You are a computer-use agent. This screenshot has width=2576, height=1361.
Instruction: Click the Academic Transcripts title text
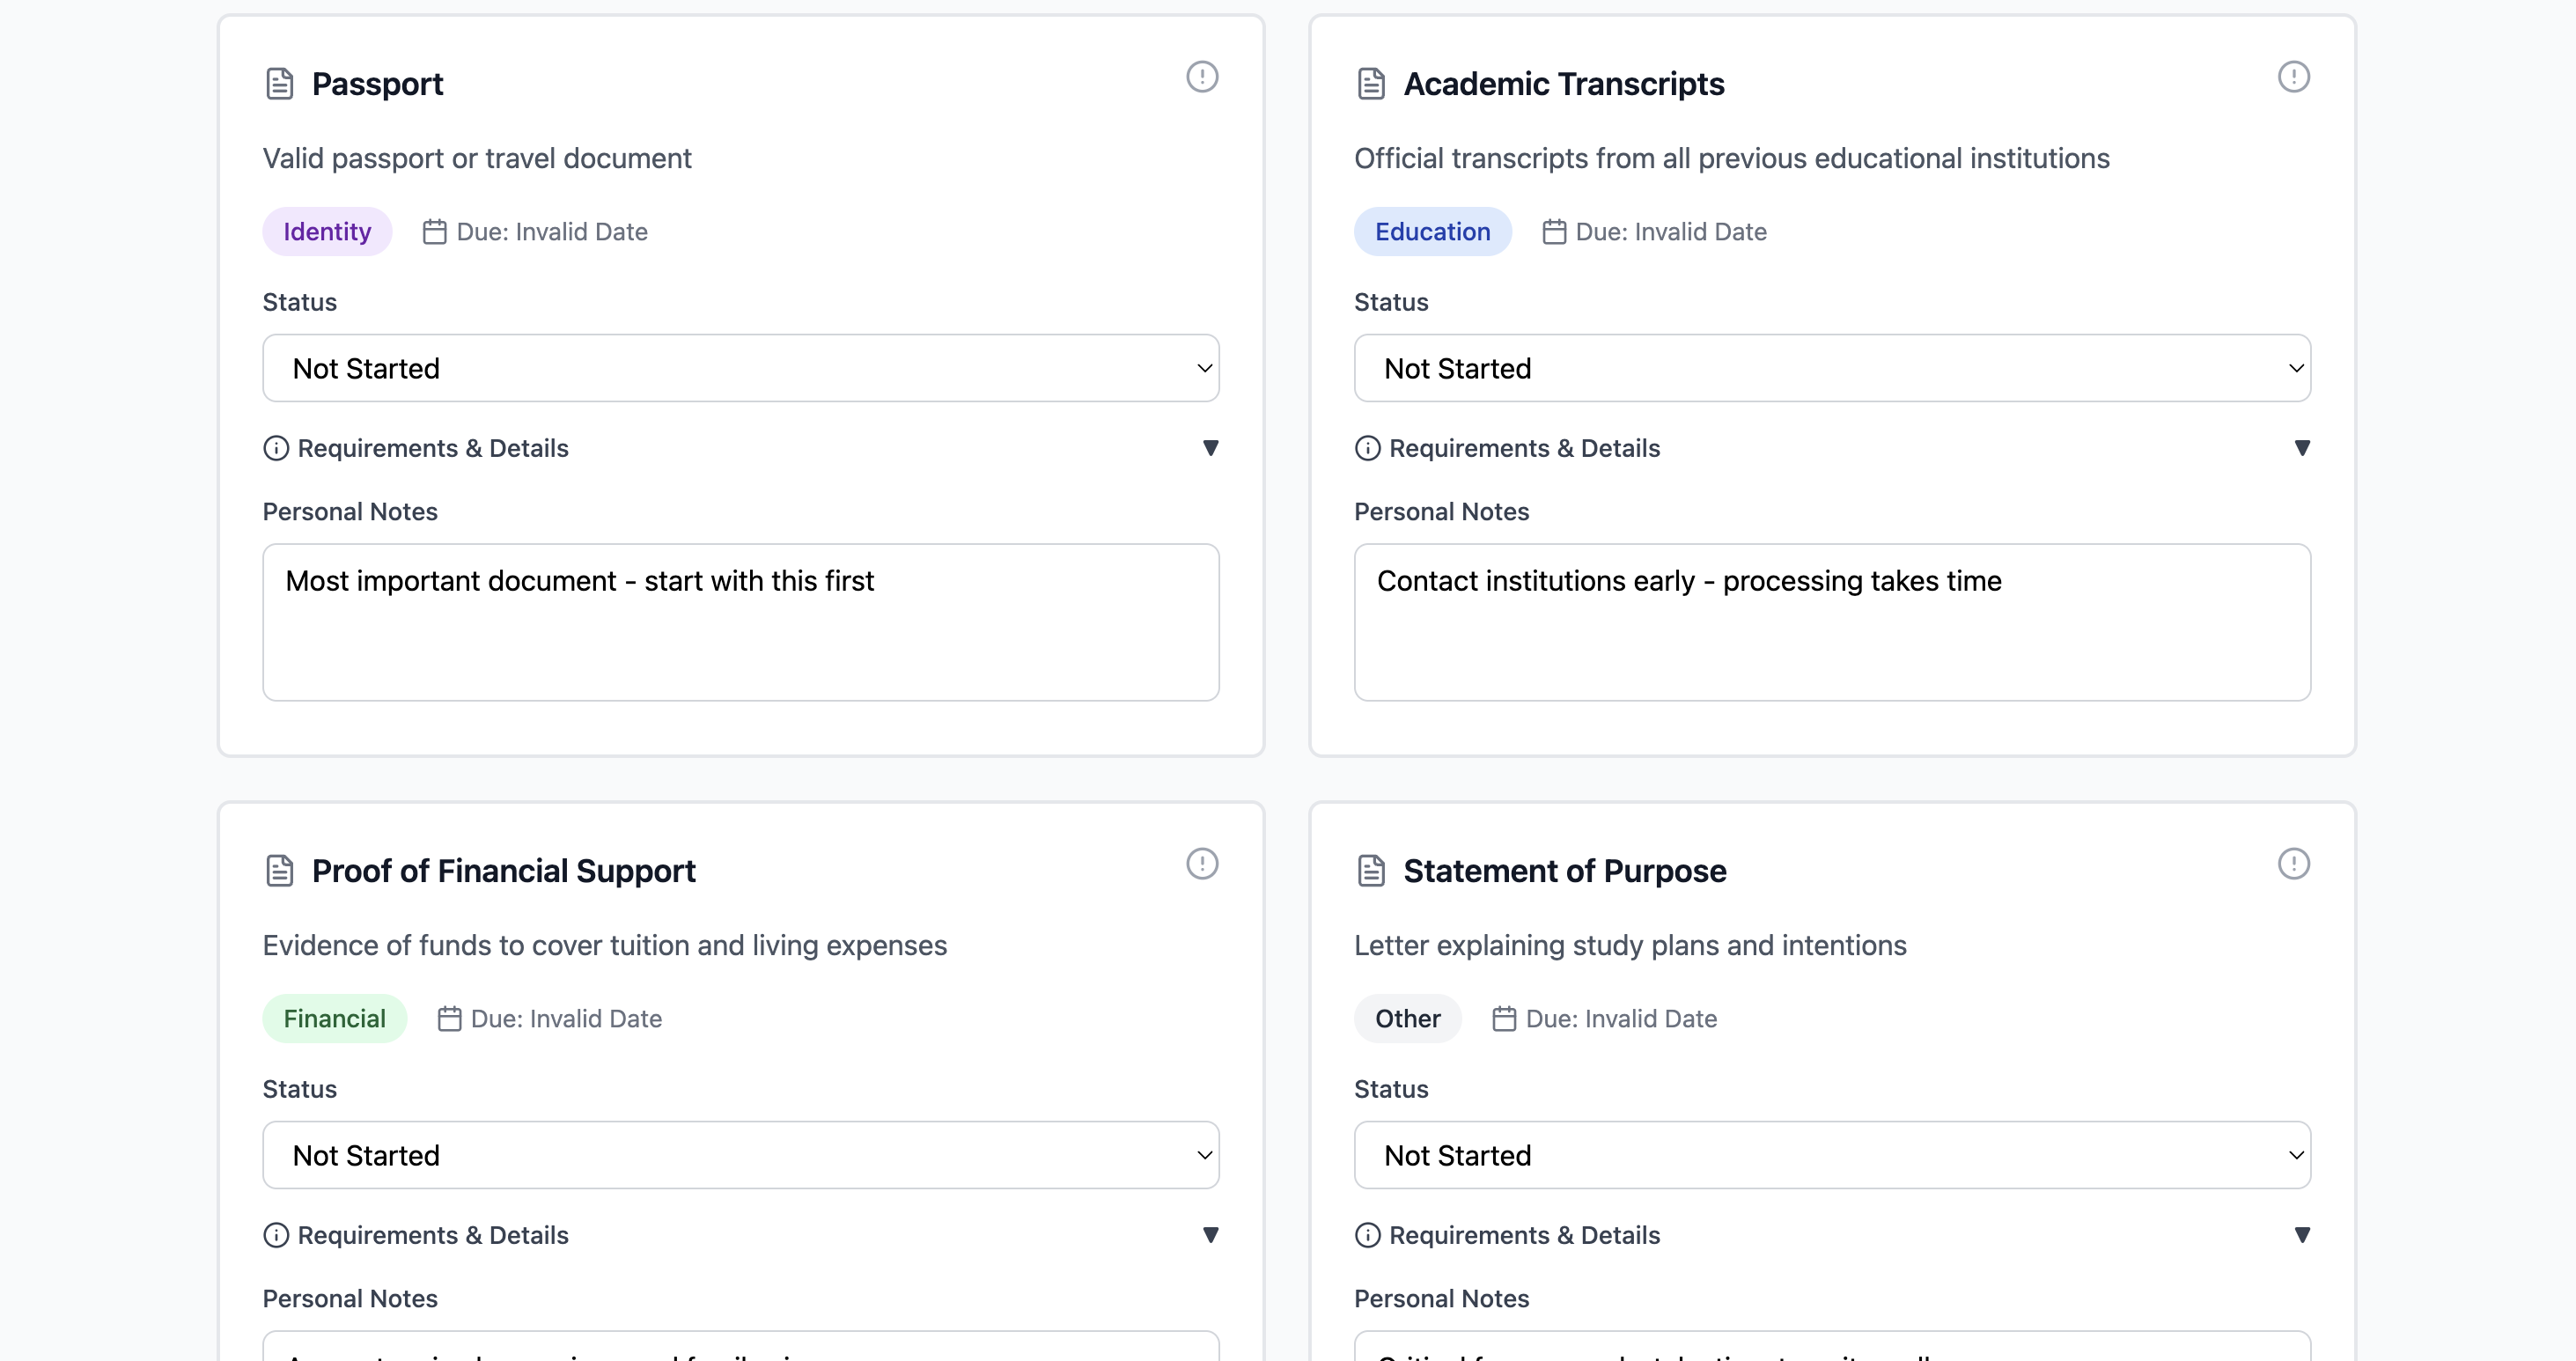click(x=1564, y=84)
